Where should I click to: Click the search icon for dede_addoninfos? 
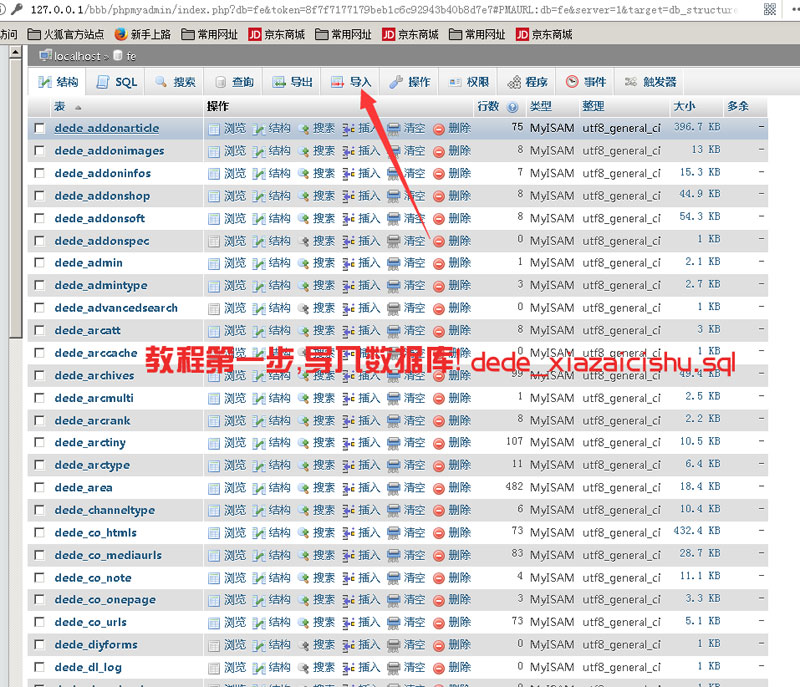303,174
